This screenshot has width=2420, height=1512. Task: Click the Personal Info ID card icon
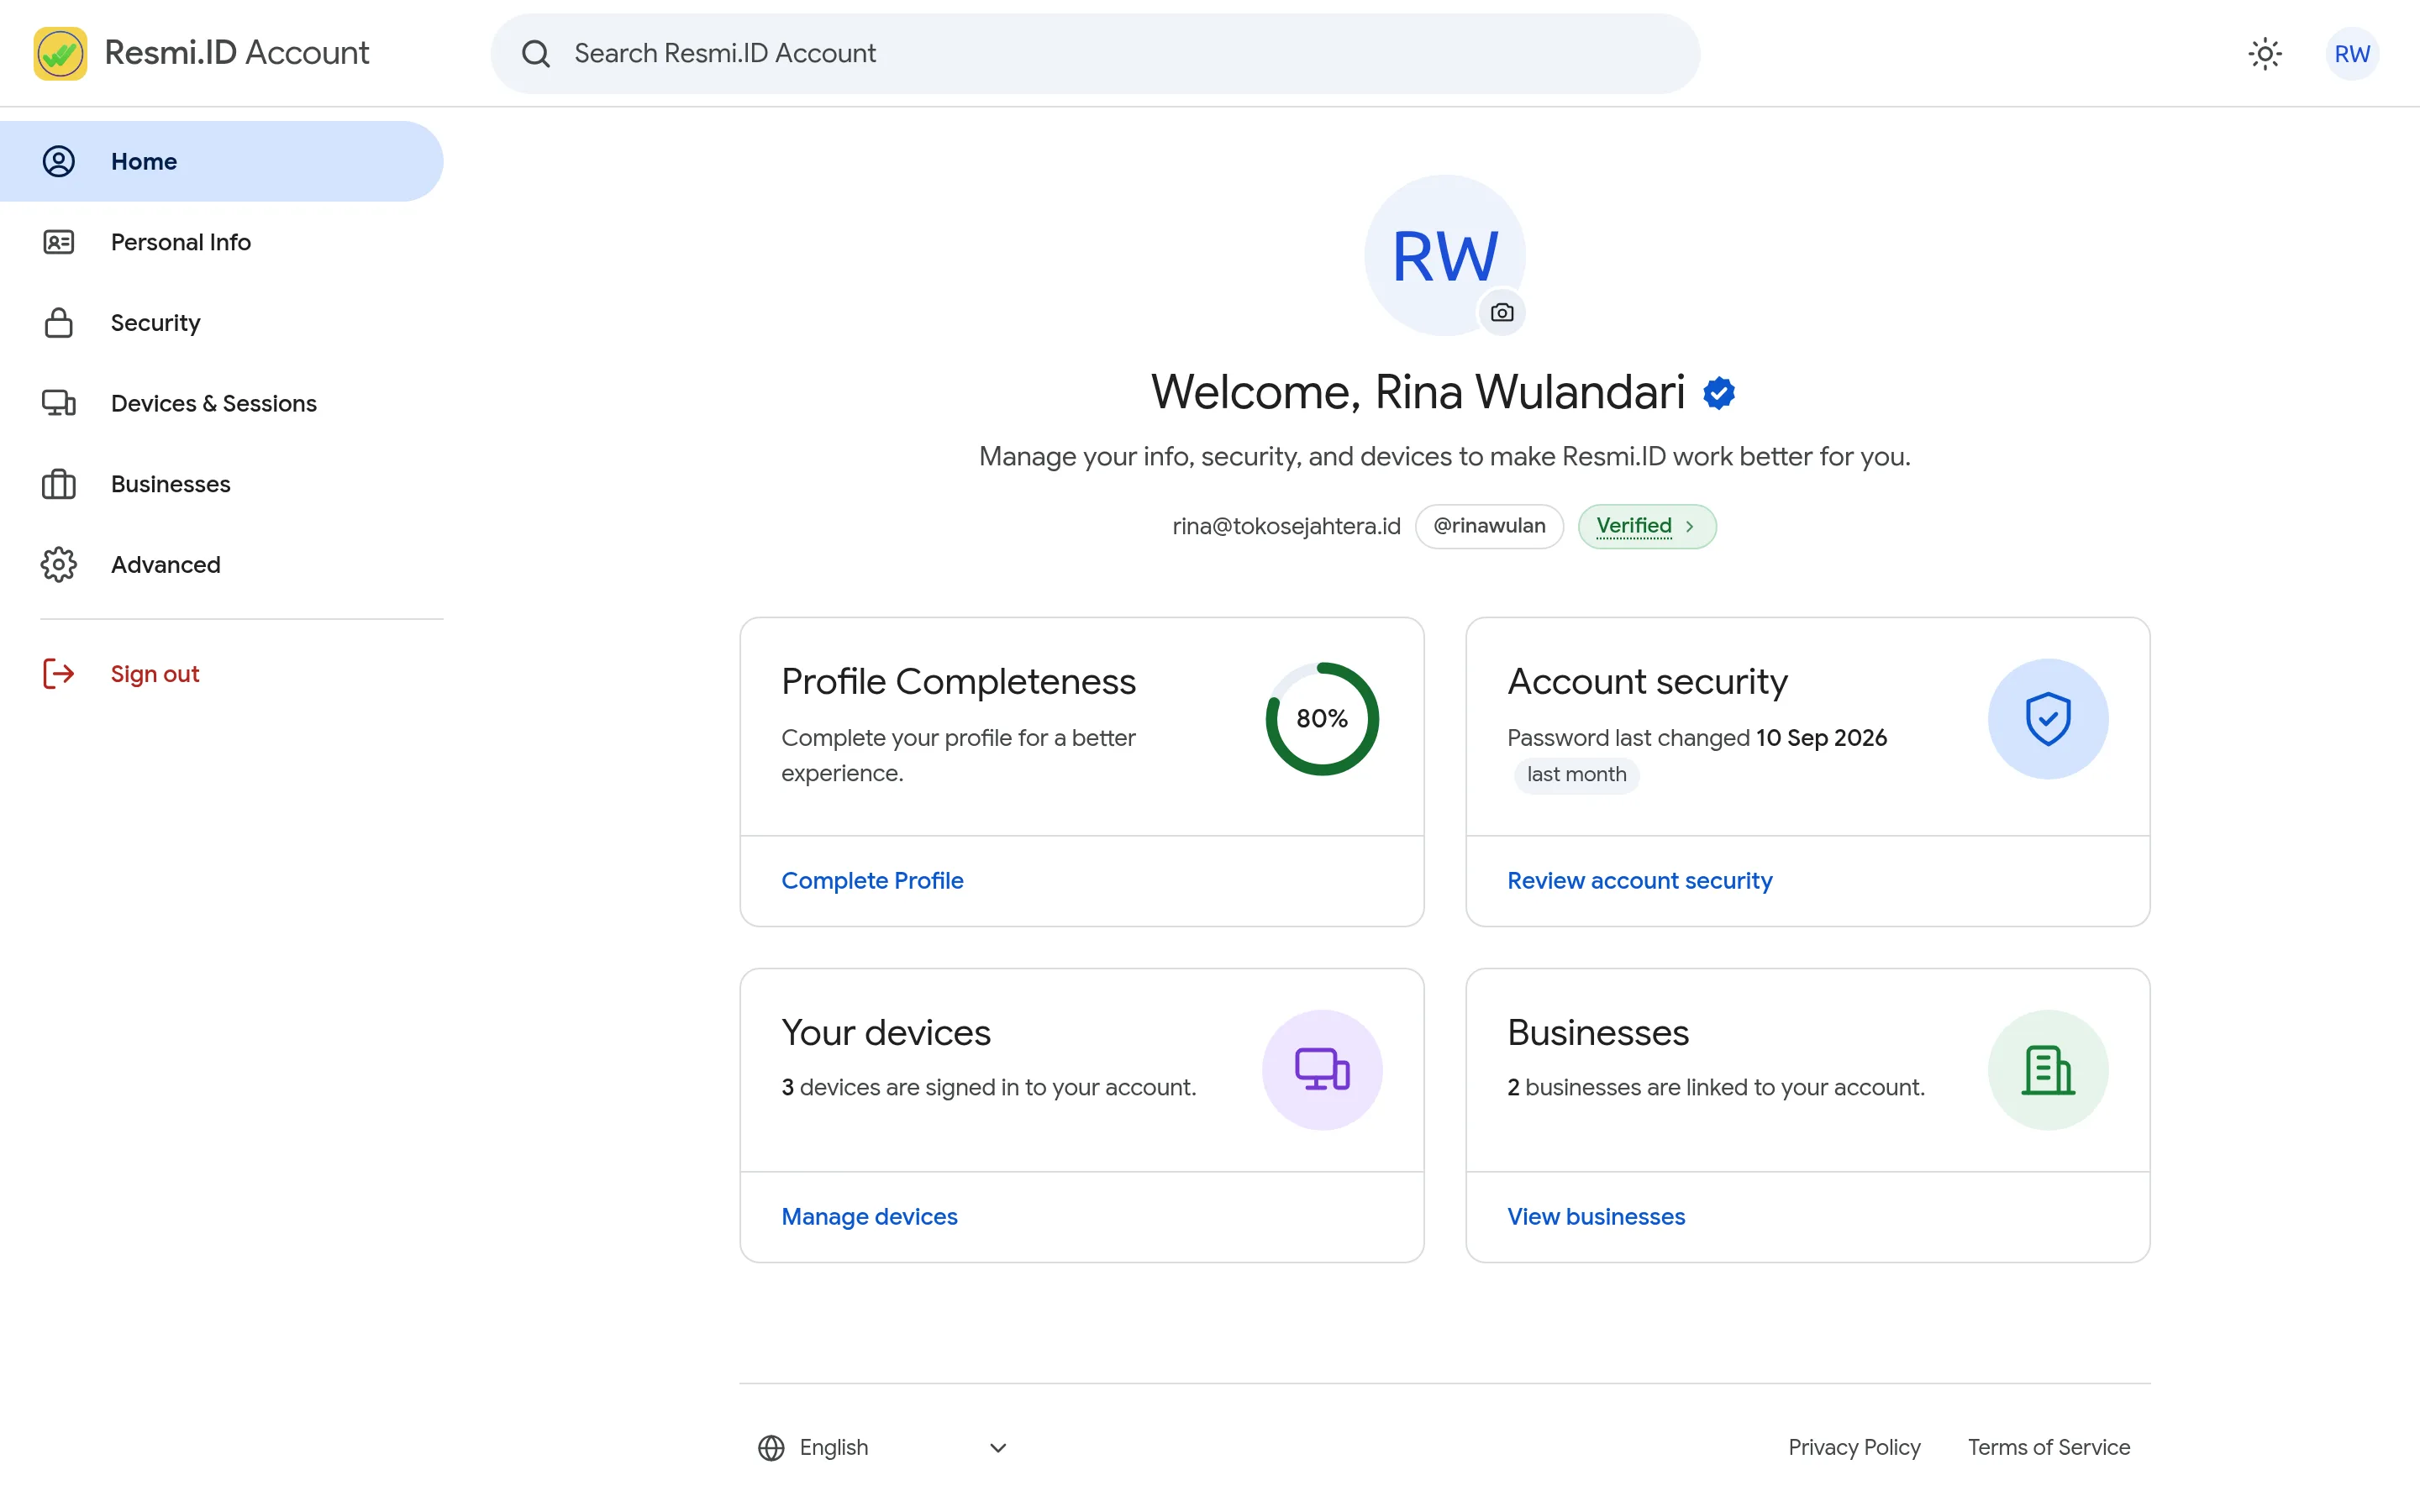coord(59,242)
